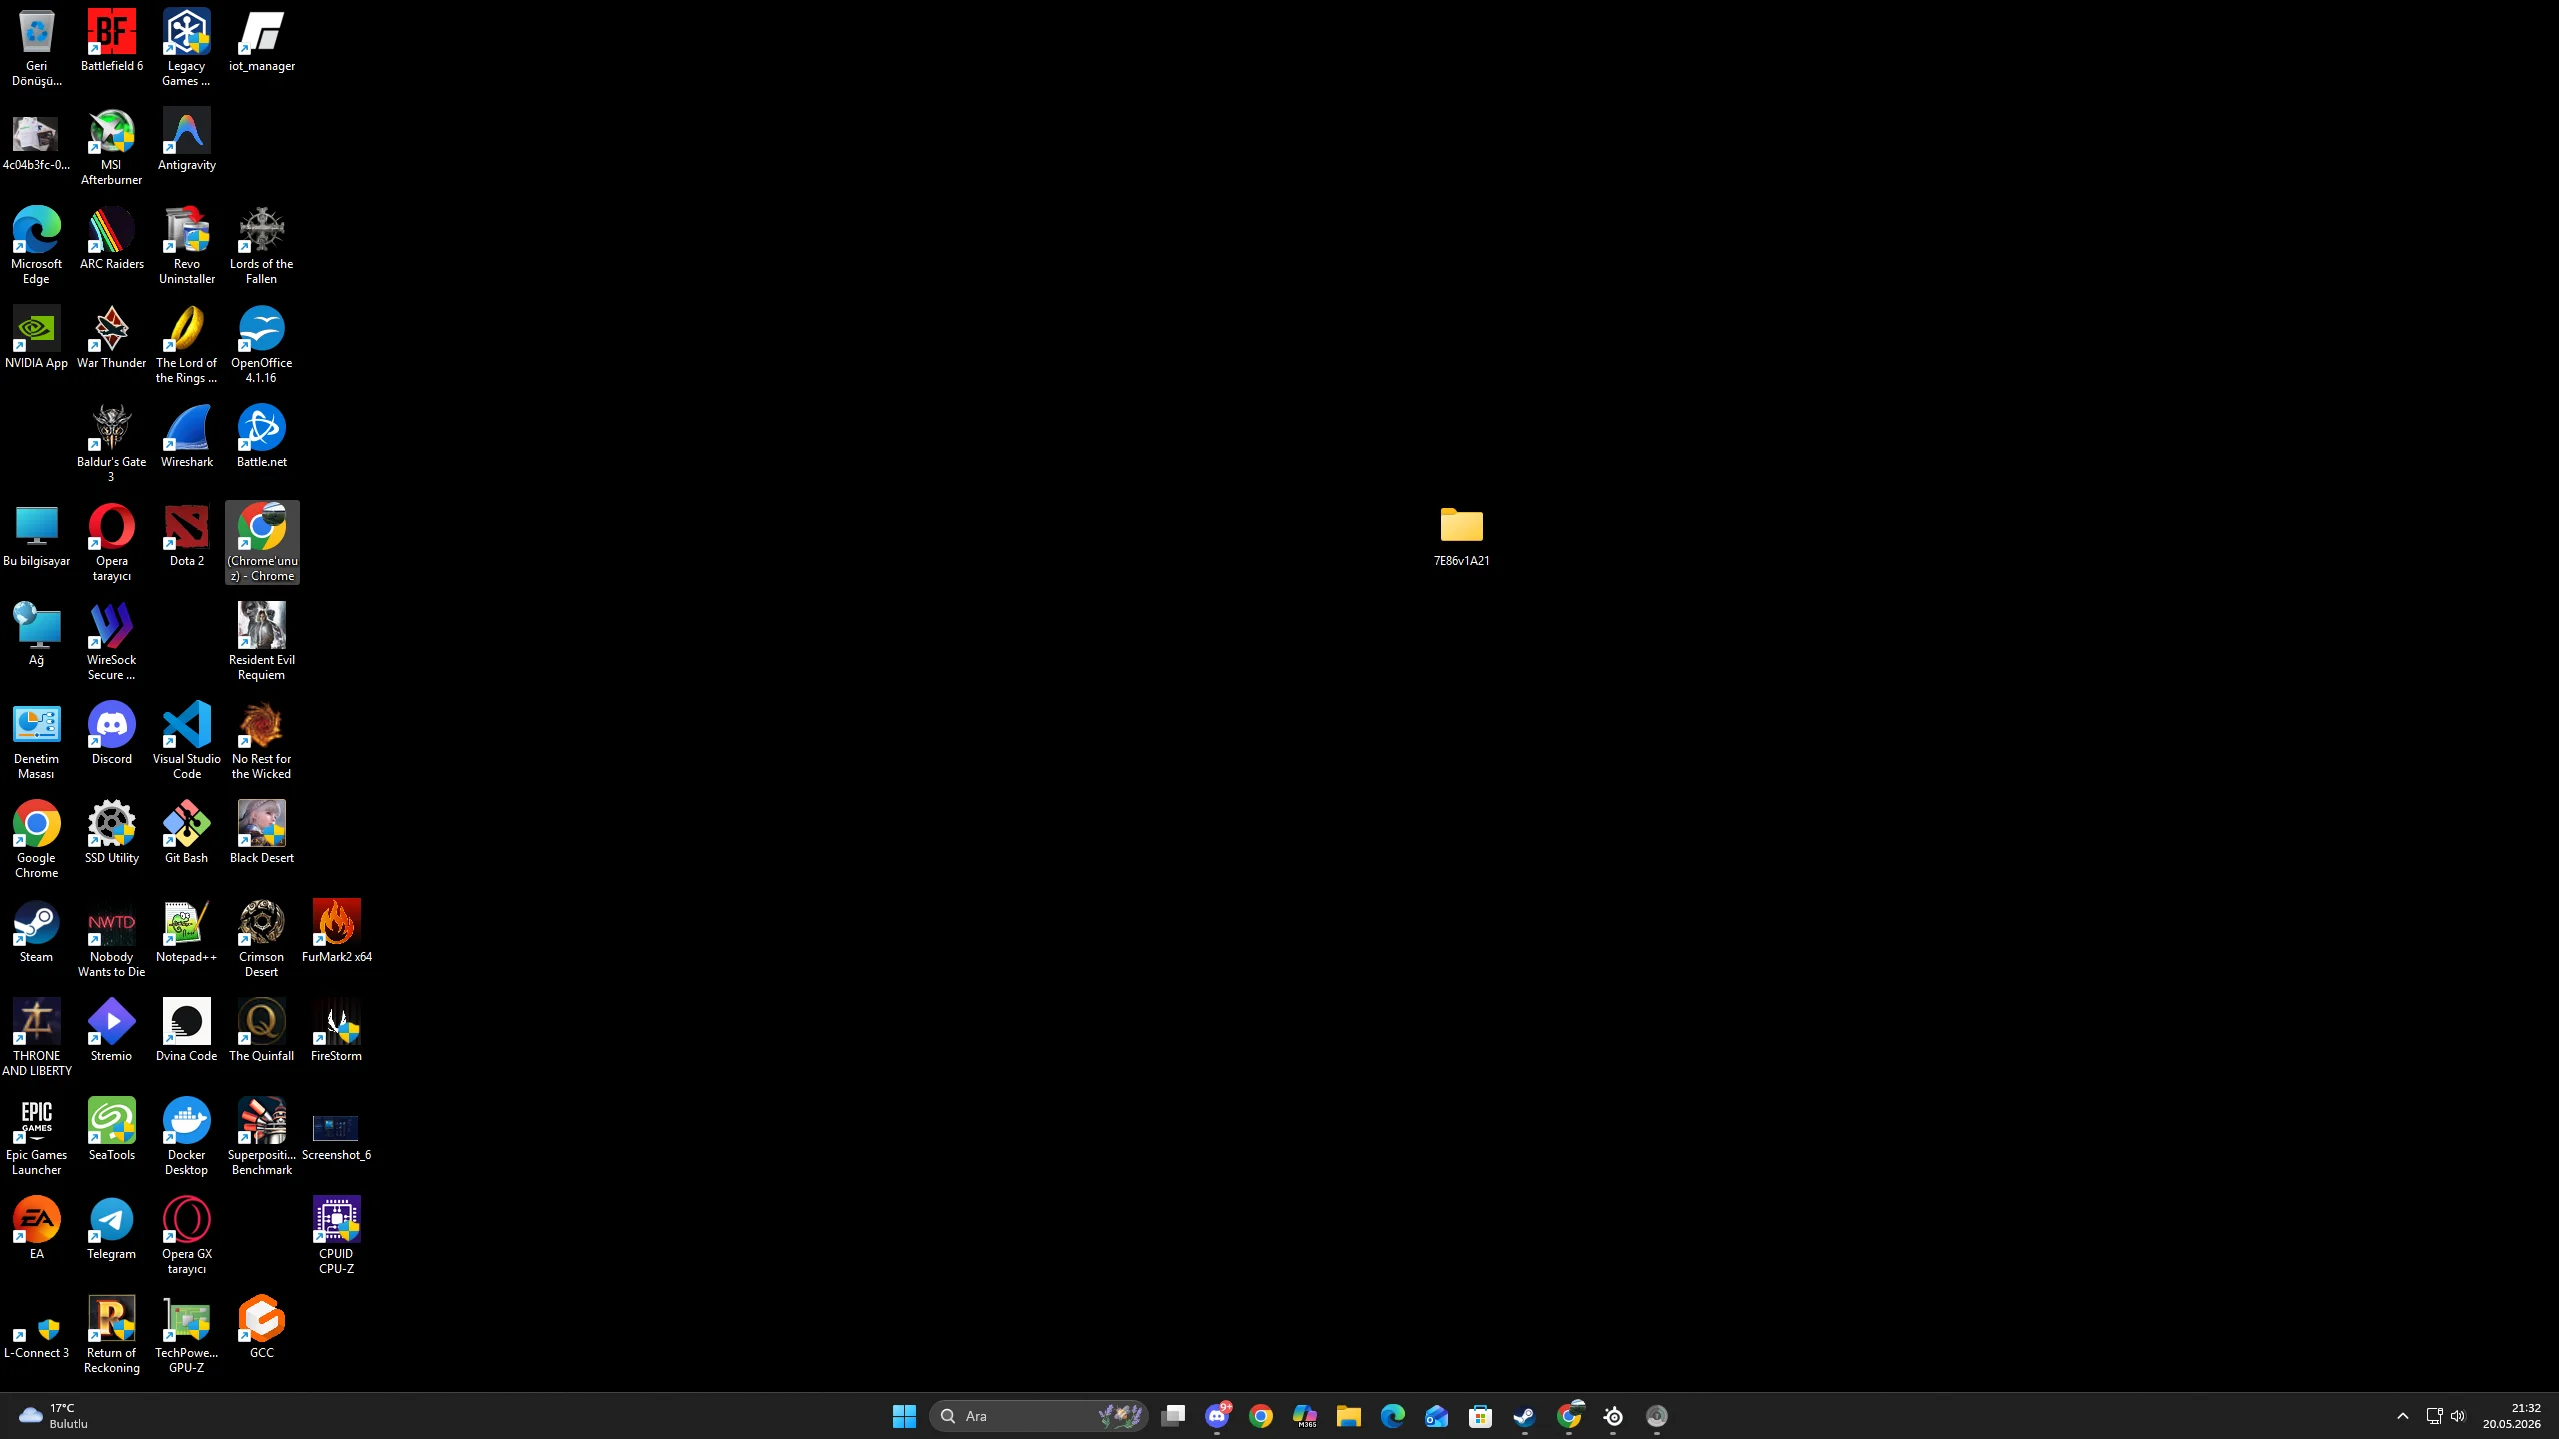Image resolution: width=2559 pixels, height=1439 pixels.
Task: Expand the hidden system tray icons chevron
Action: [x=2402, y=1416]
